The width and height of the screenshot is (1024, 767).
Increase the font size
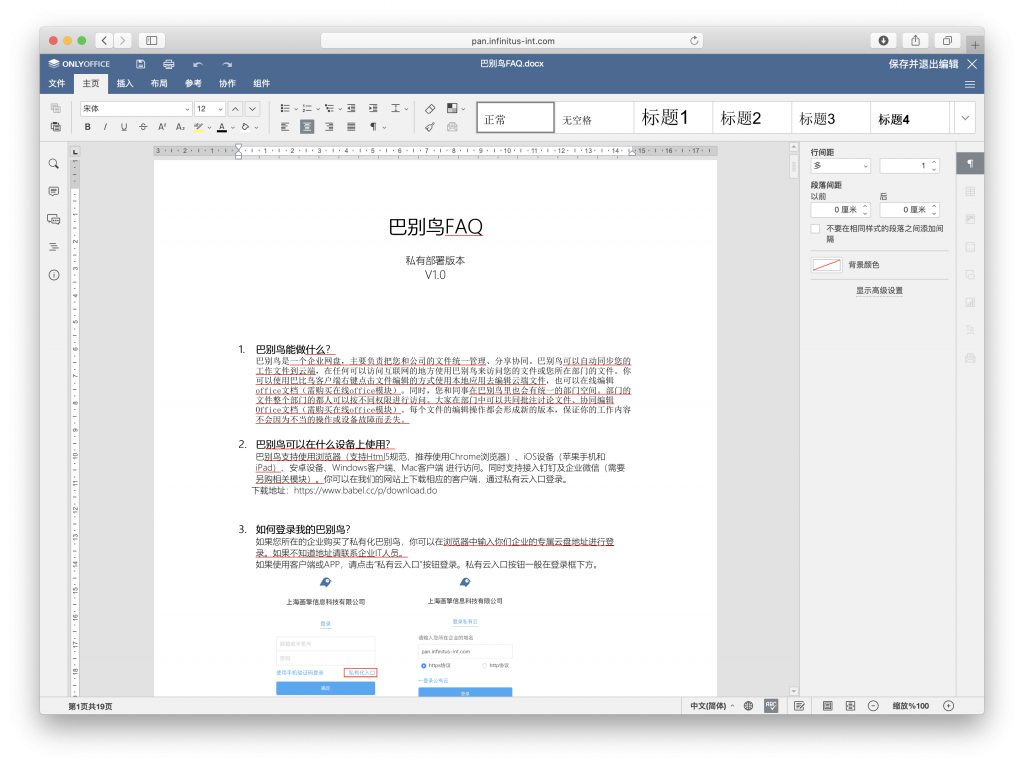(x=236, y=108)
